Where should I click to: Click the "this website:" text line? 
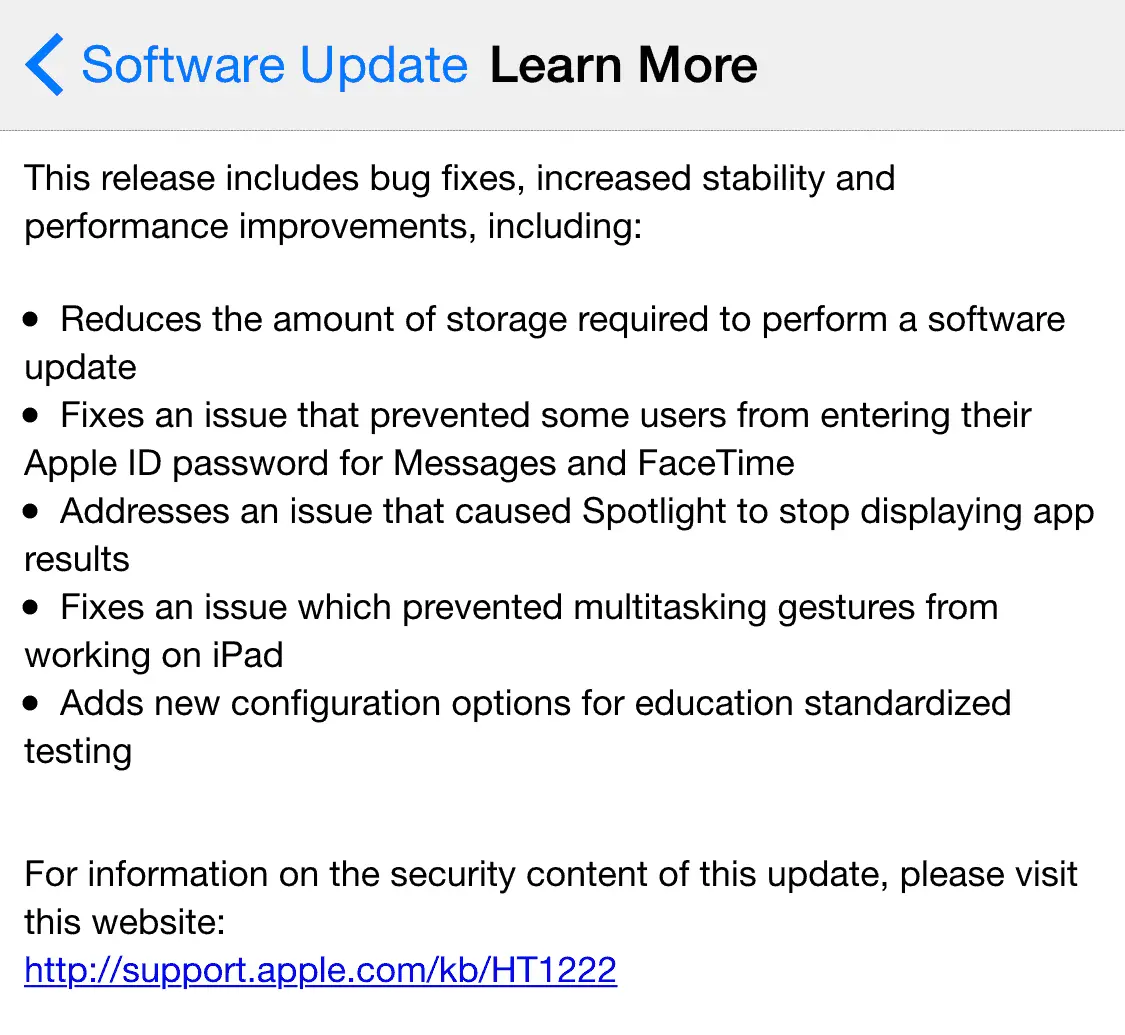click(x=124, y=922)
